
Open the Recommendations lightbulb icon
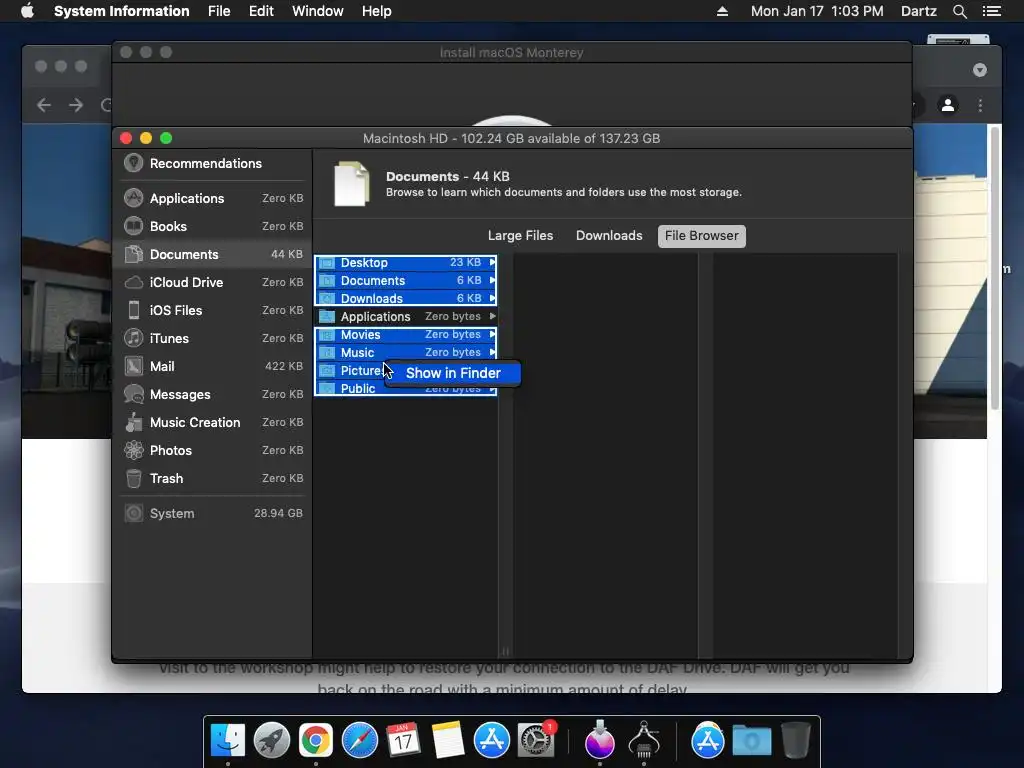coord(133,163)
